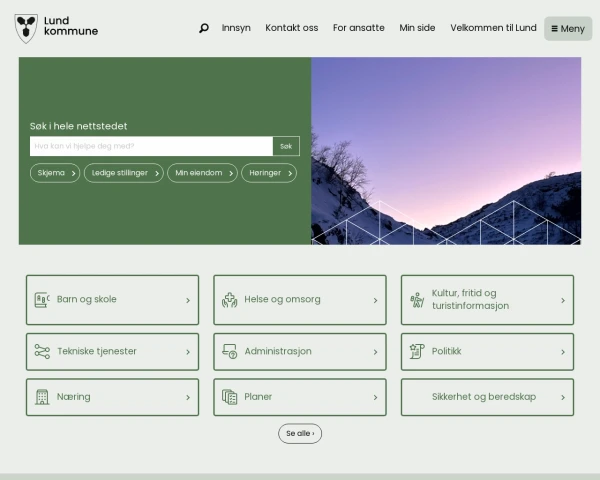Expand the Se alle categories button
The width and height of the screenshot is (600, 480).
pos(300,434)
